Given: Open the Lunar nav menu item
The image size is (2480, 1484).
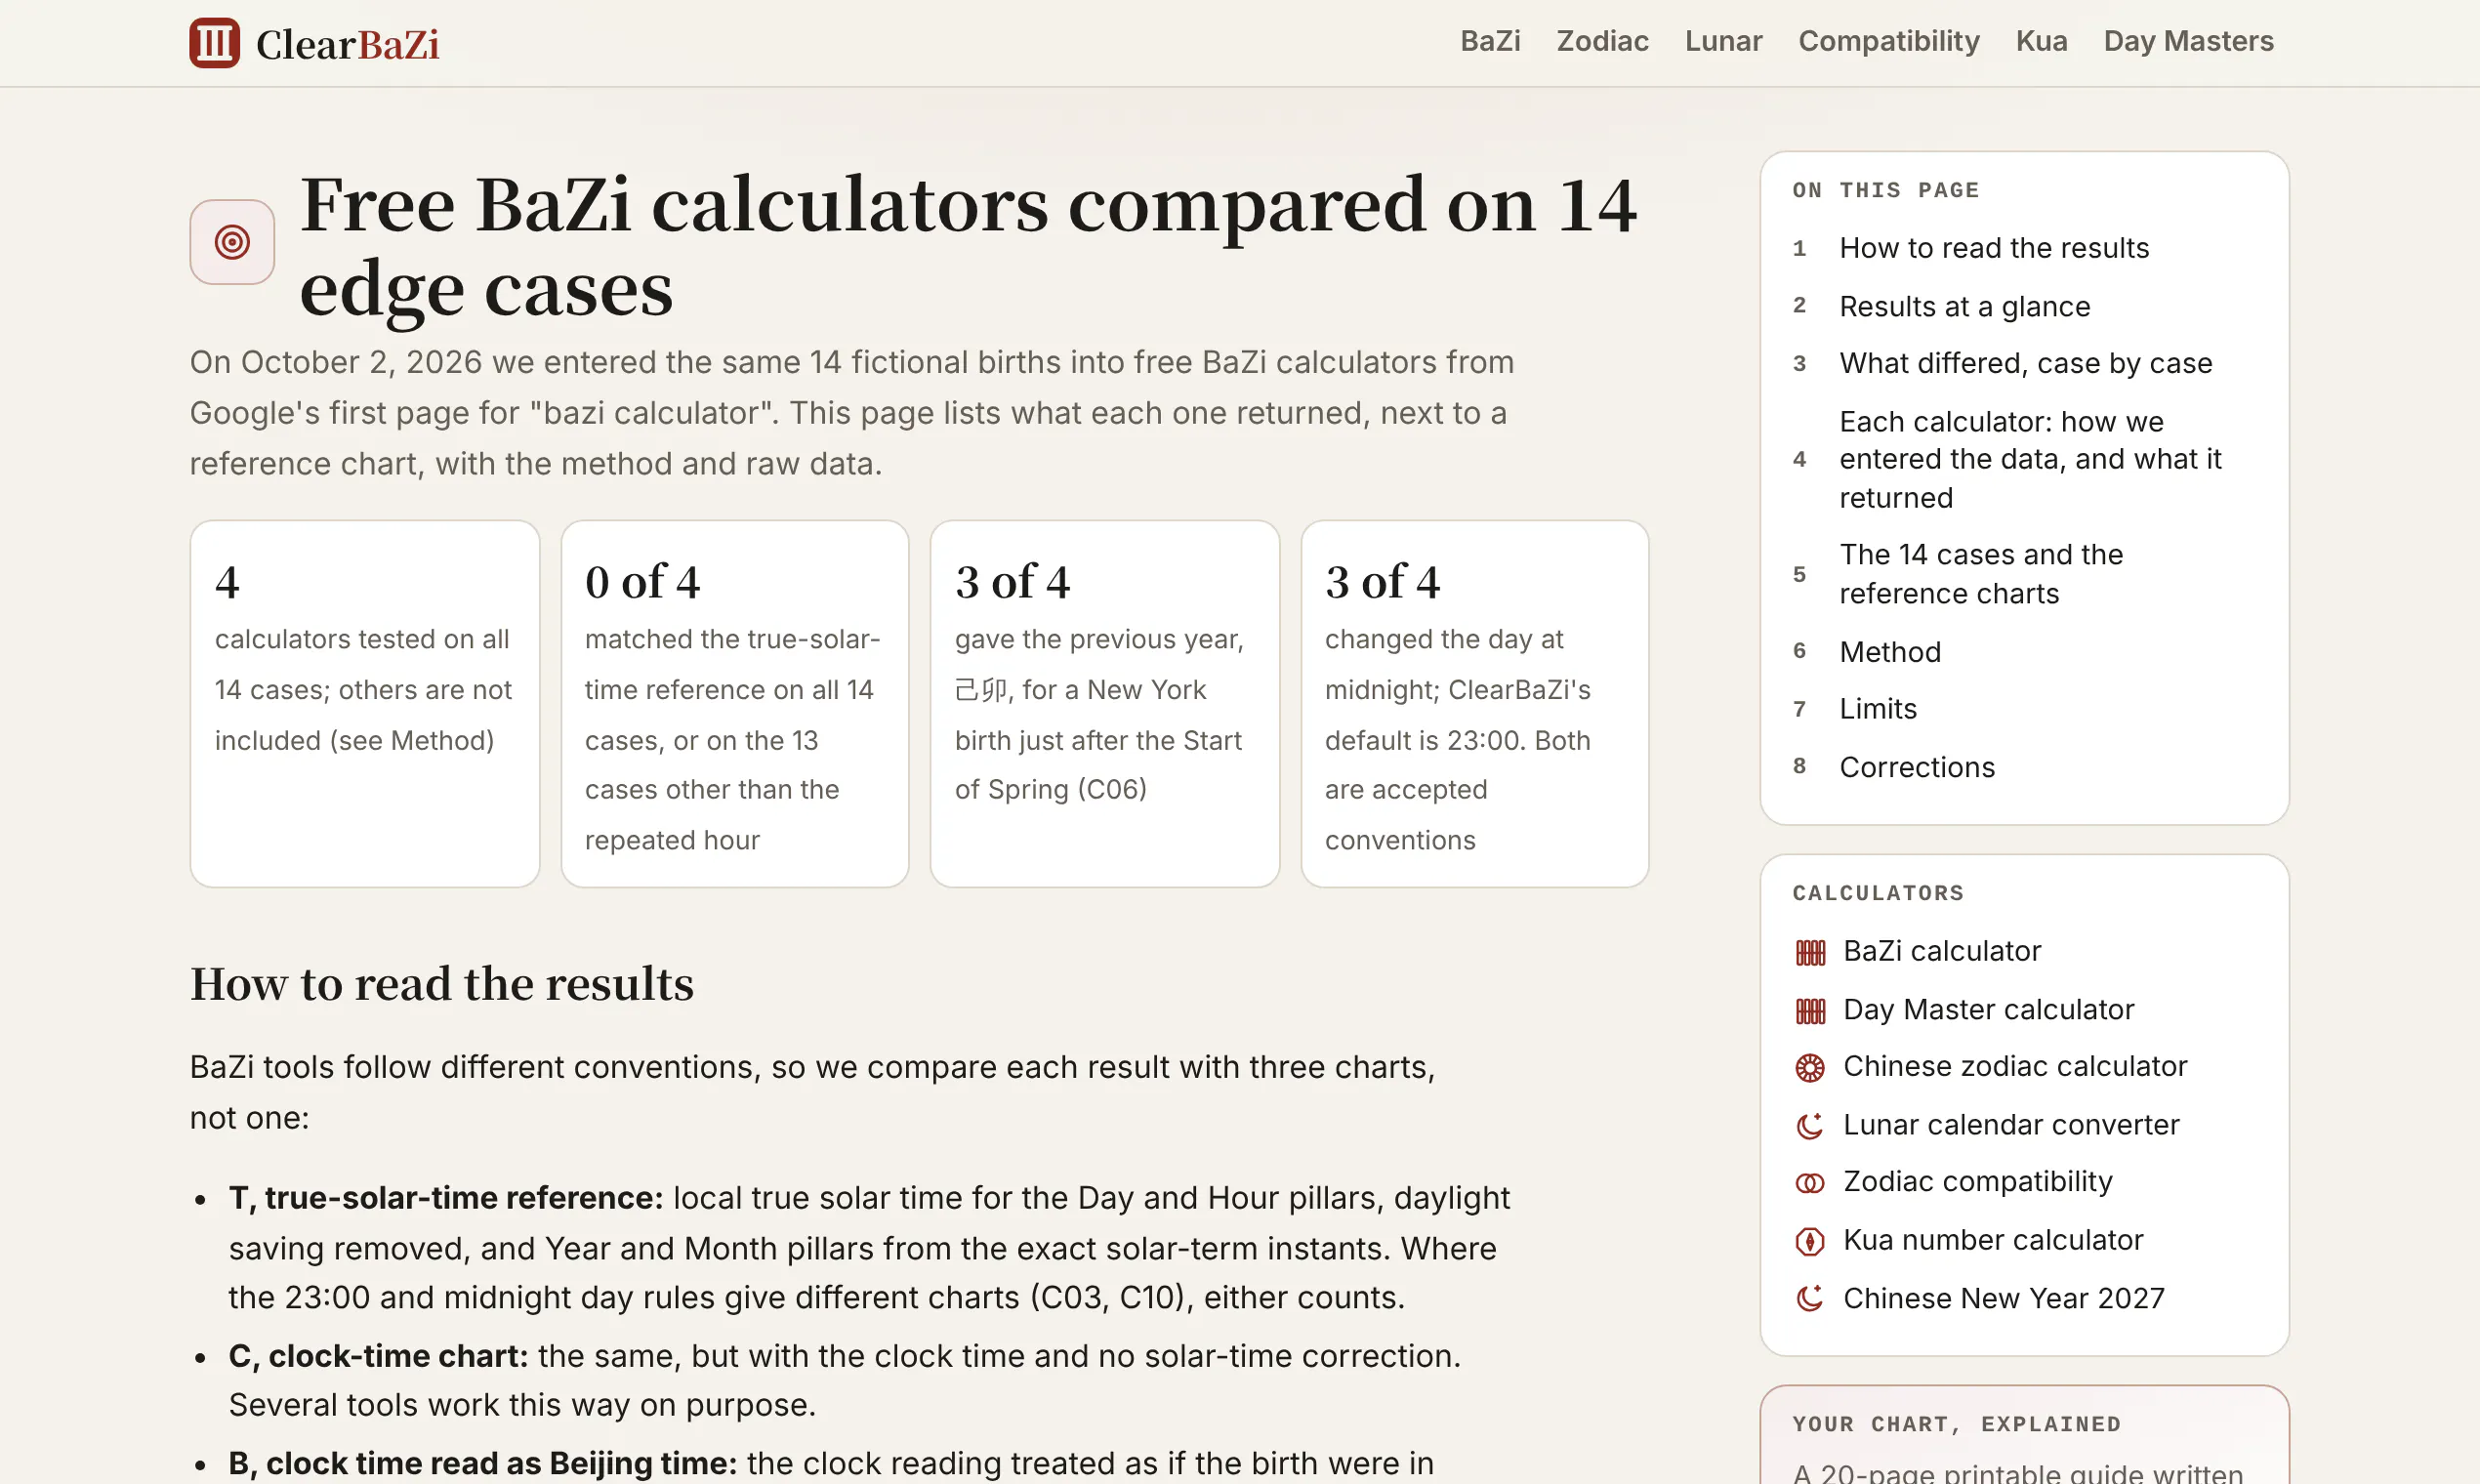Looking at the screenshot, I should [x=1723, y=41].
